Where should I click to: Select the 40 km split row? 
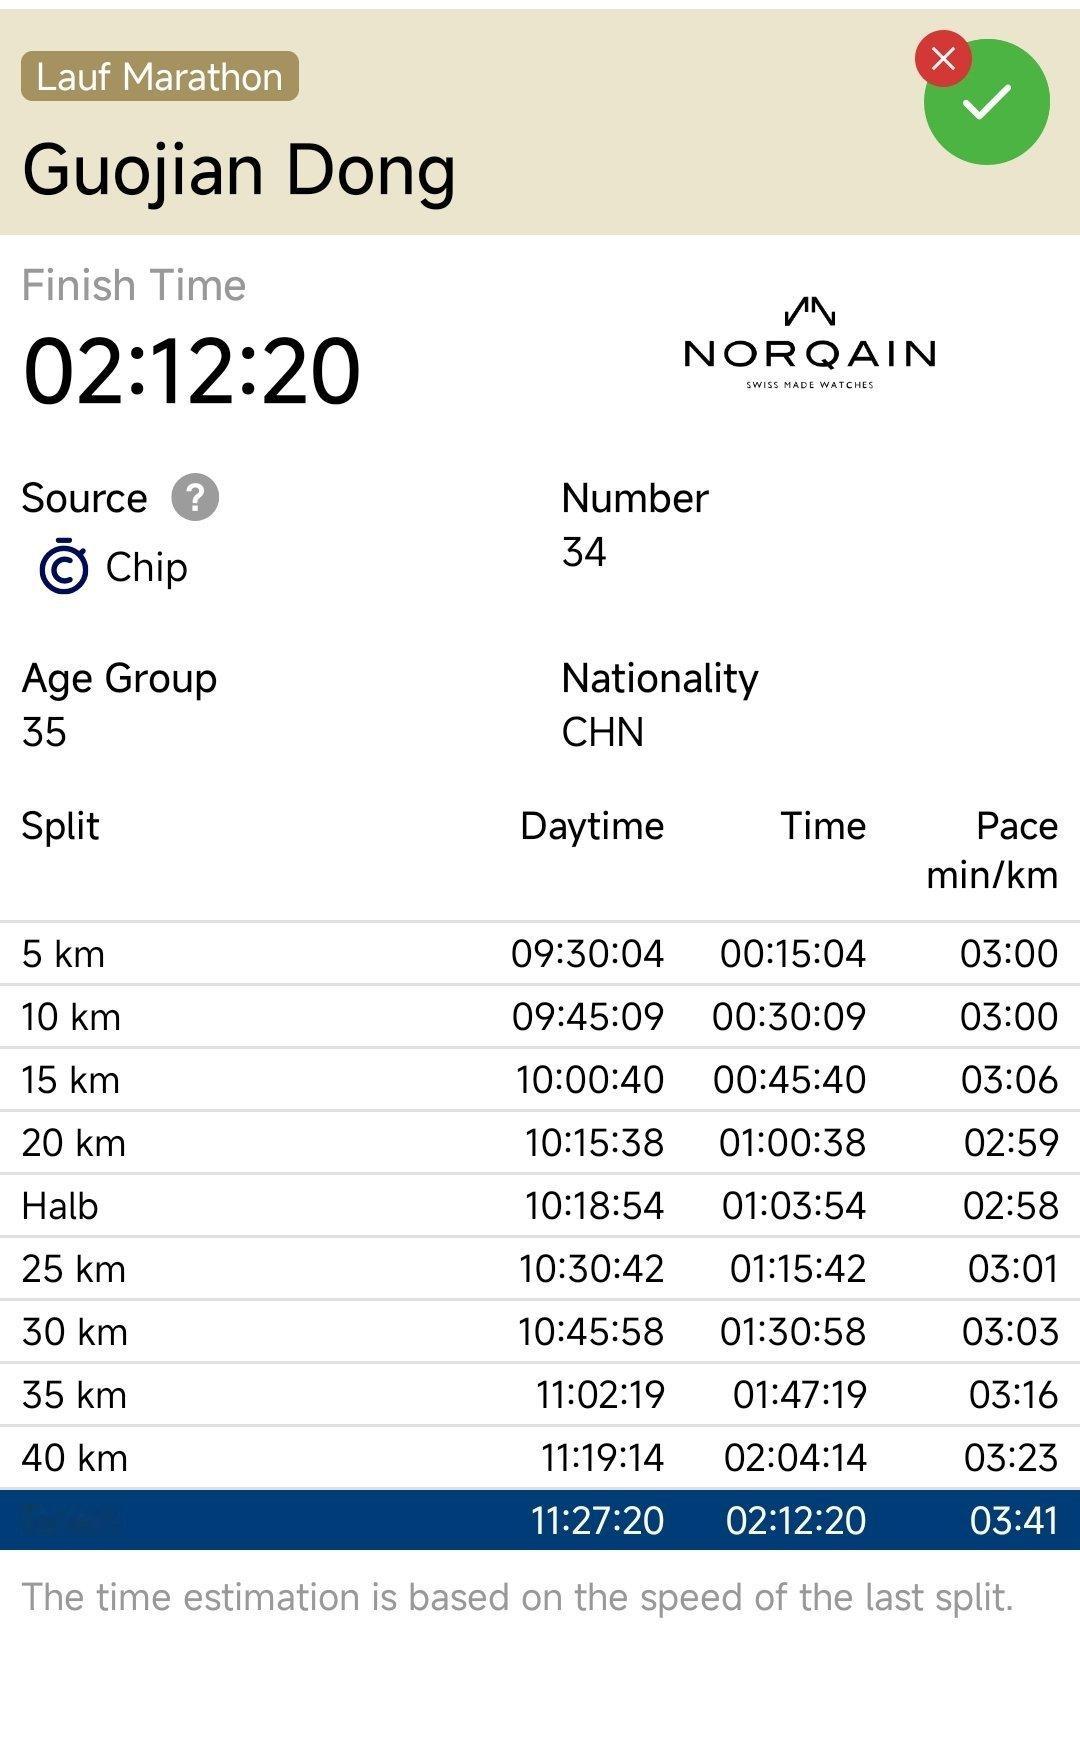point(540,1457)
